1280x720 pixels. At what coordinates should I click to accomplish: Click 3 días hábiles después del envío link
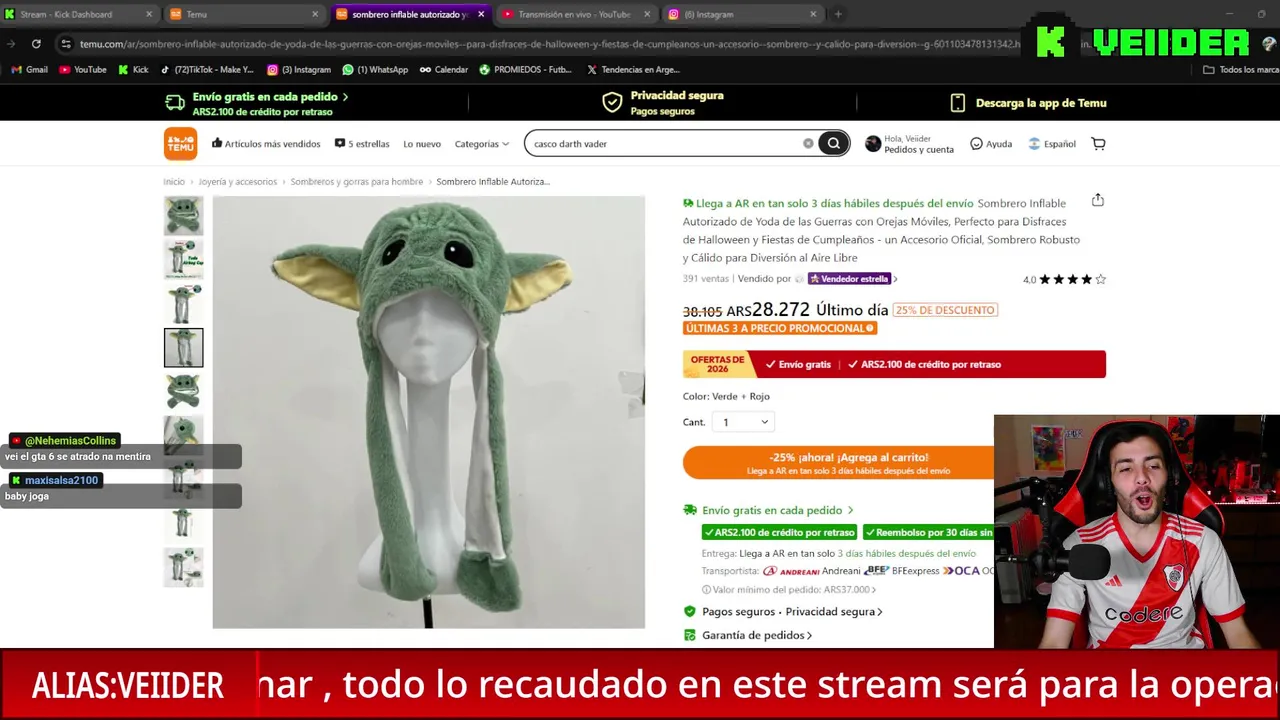pyautogui.click(x=906, y=554)
